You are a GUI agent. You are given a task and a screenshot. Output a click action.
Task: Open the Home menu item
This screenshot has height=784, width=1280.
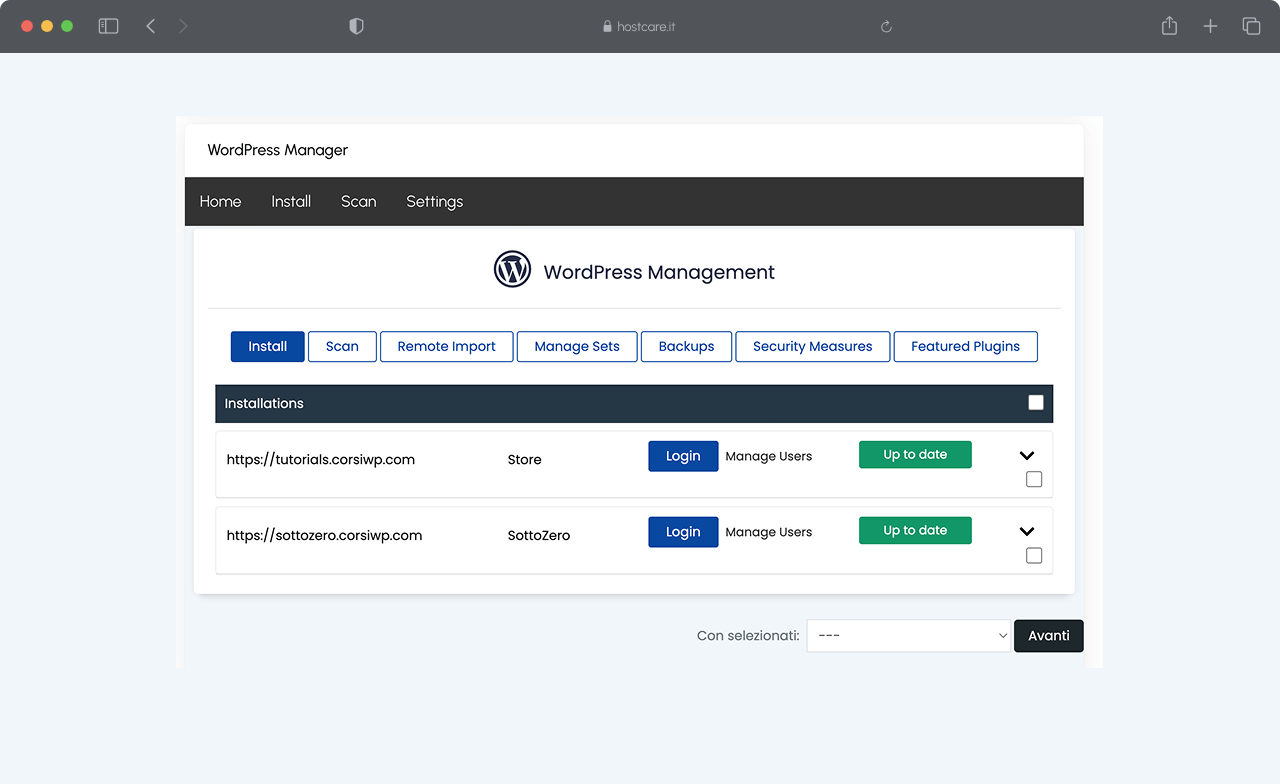point(220,201)
